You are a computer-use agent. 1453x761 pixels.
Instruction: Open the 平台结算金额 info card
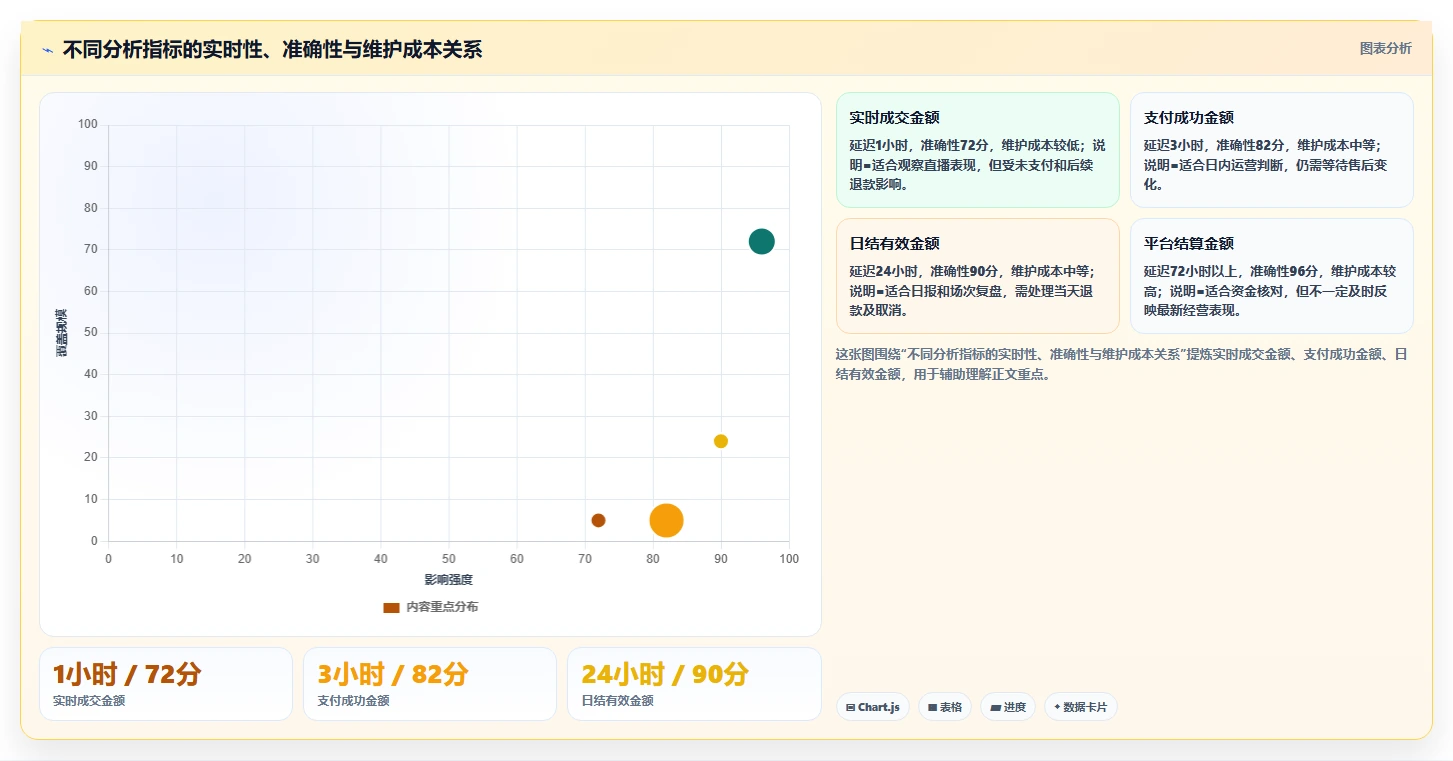point(1271,276)
